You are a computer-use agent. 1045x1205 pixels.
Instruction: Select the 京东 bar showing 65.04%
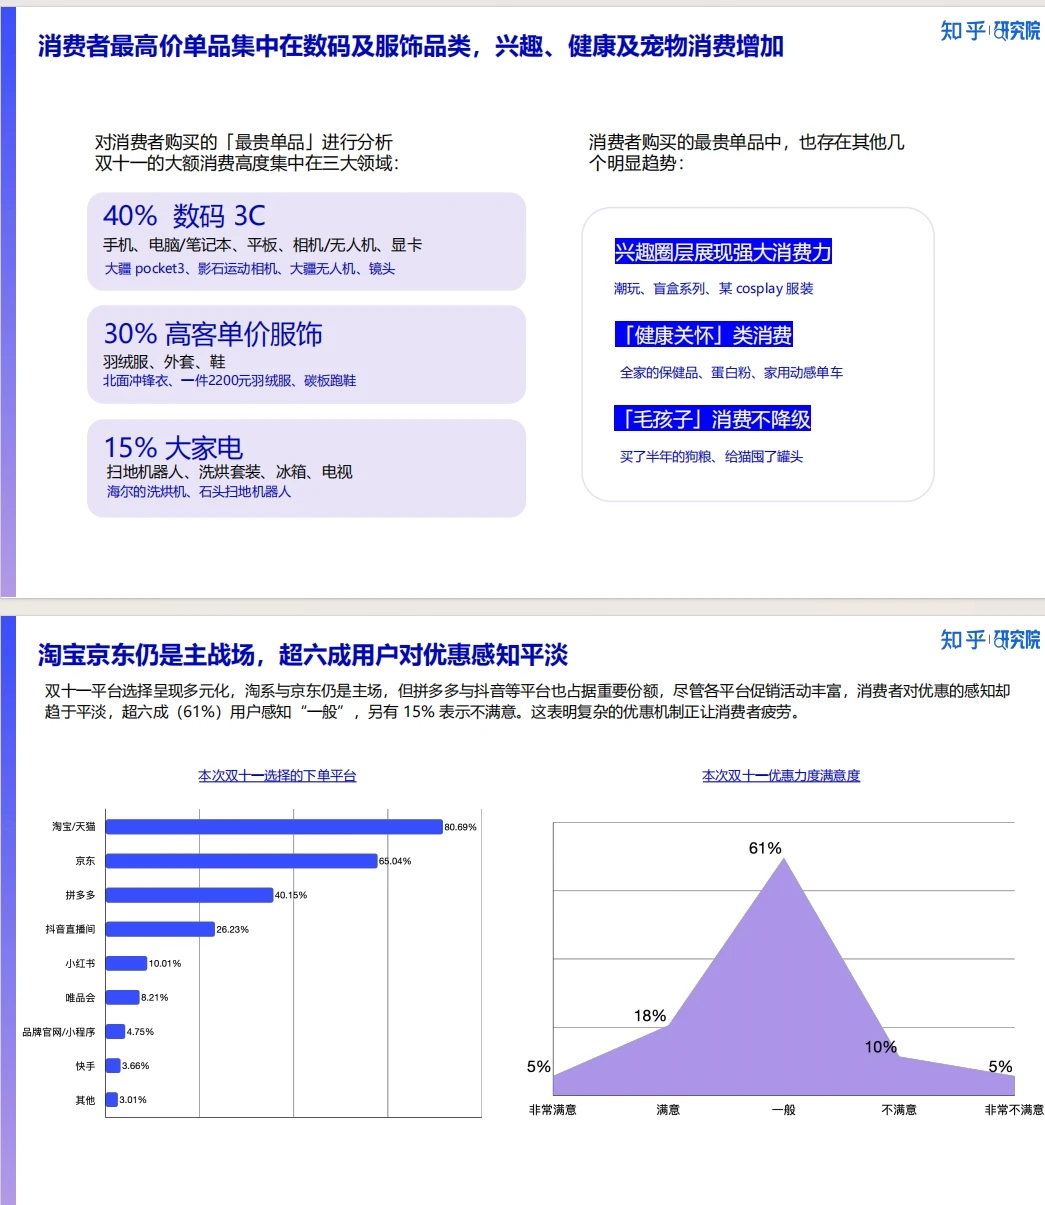240,860
